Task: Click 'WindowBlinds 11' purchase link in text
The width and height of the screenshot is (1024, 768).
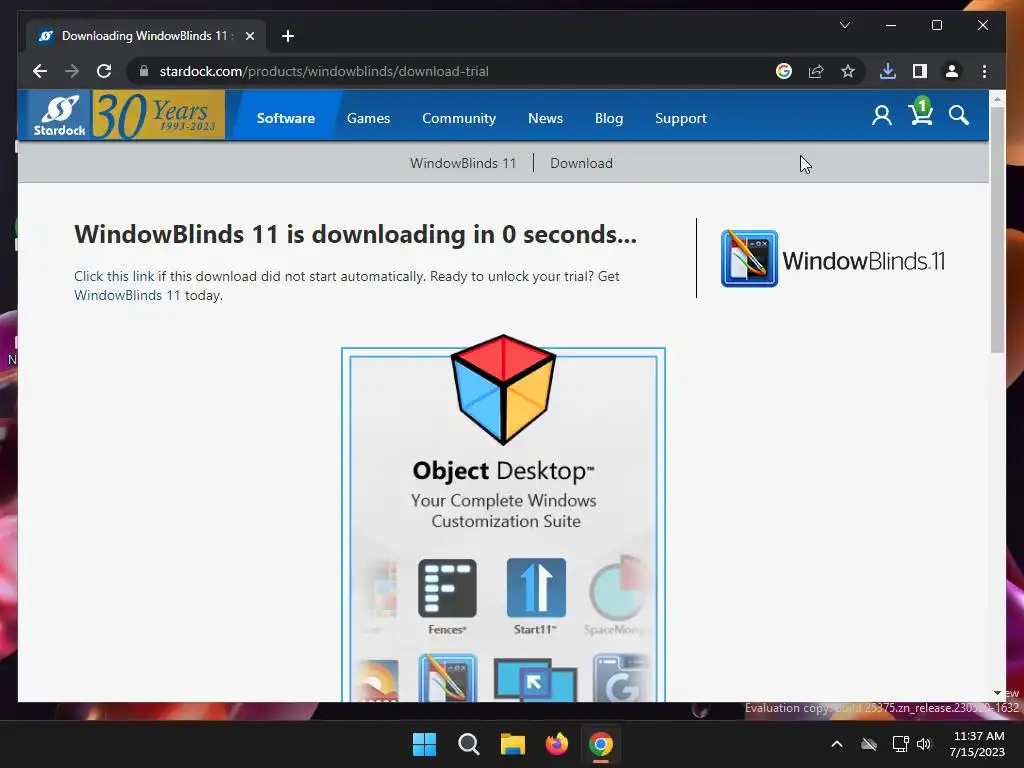Action: pyautogui.click(x=127, y=295)
